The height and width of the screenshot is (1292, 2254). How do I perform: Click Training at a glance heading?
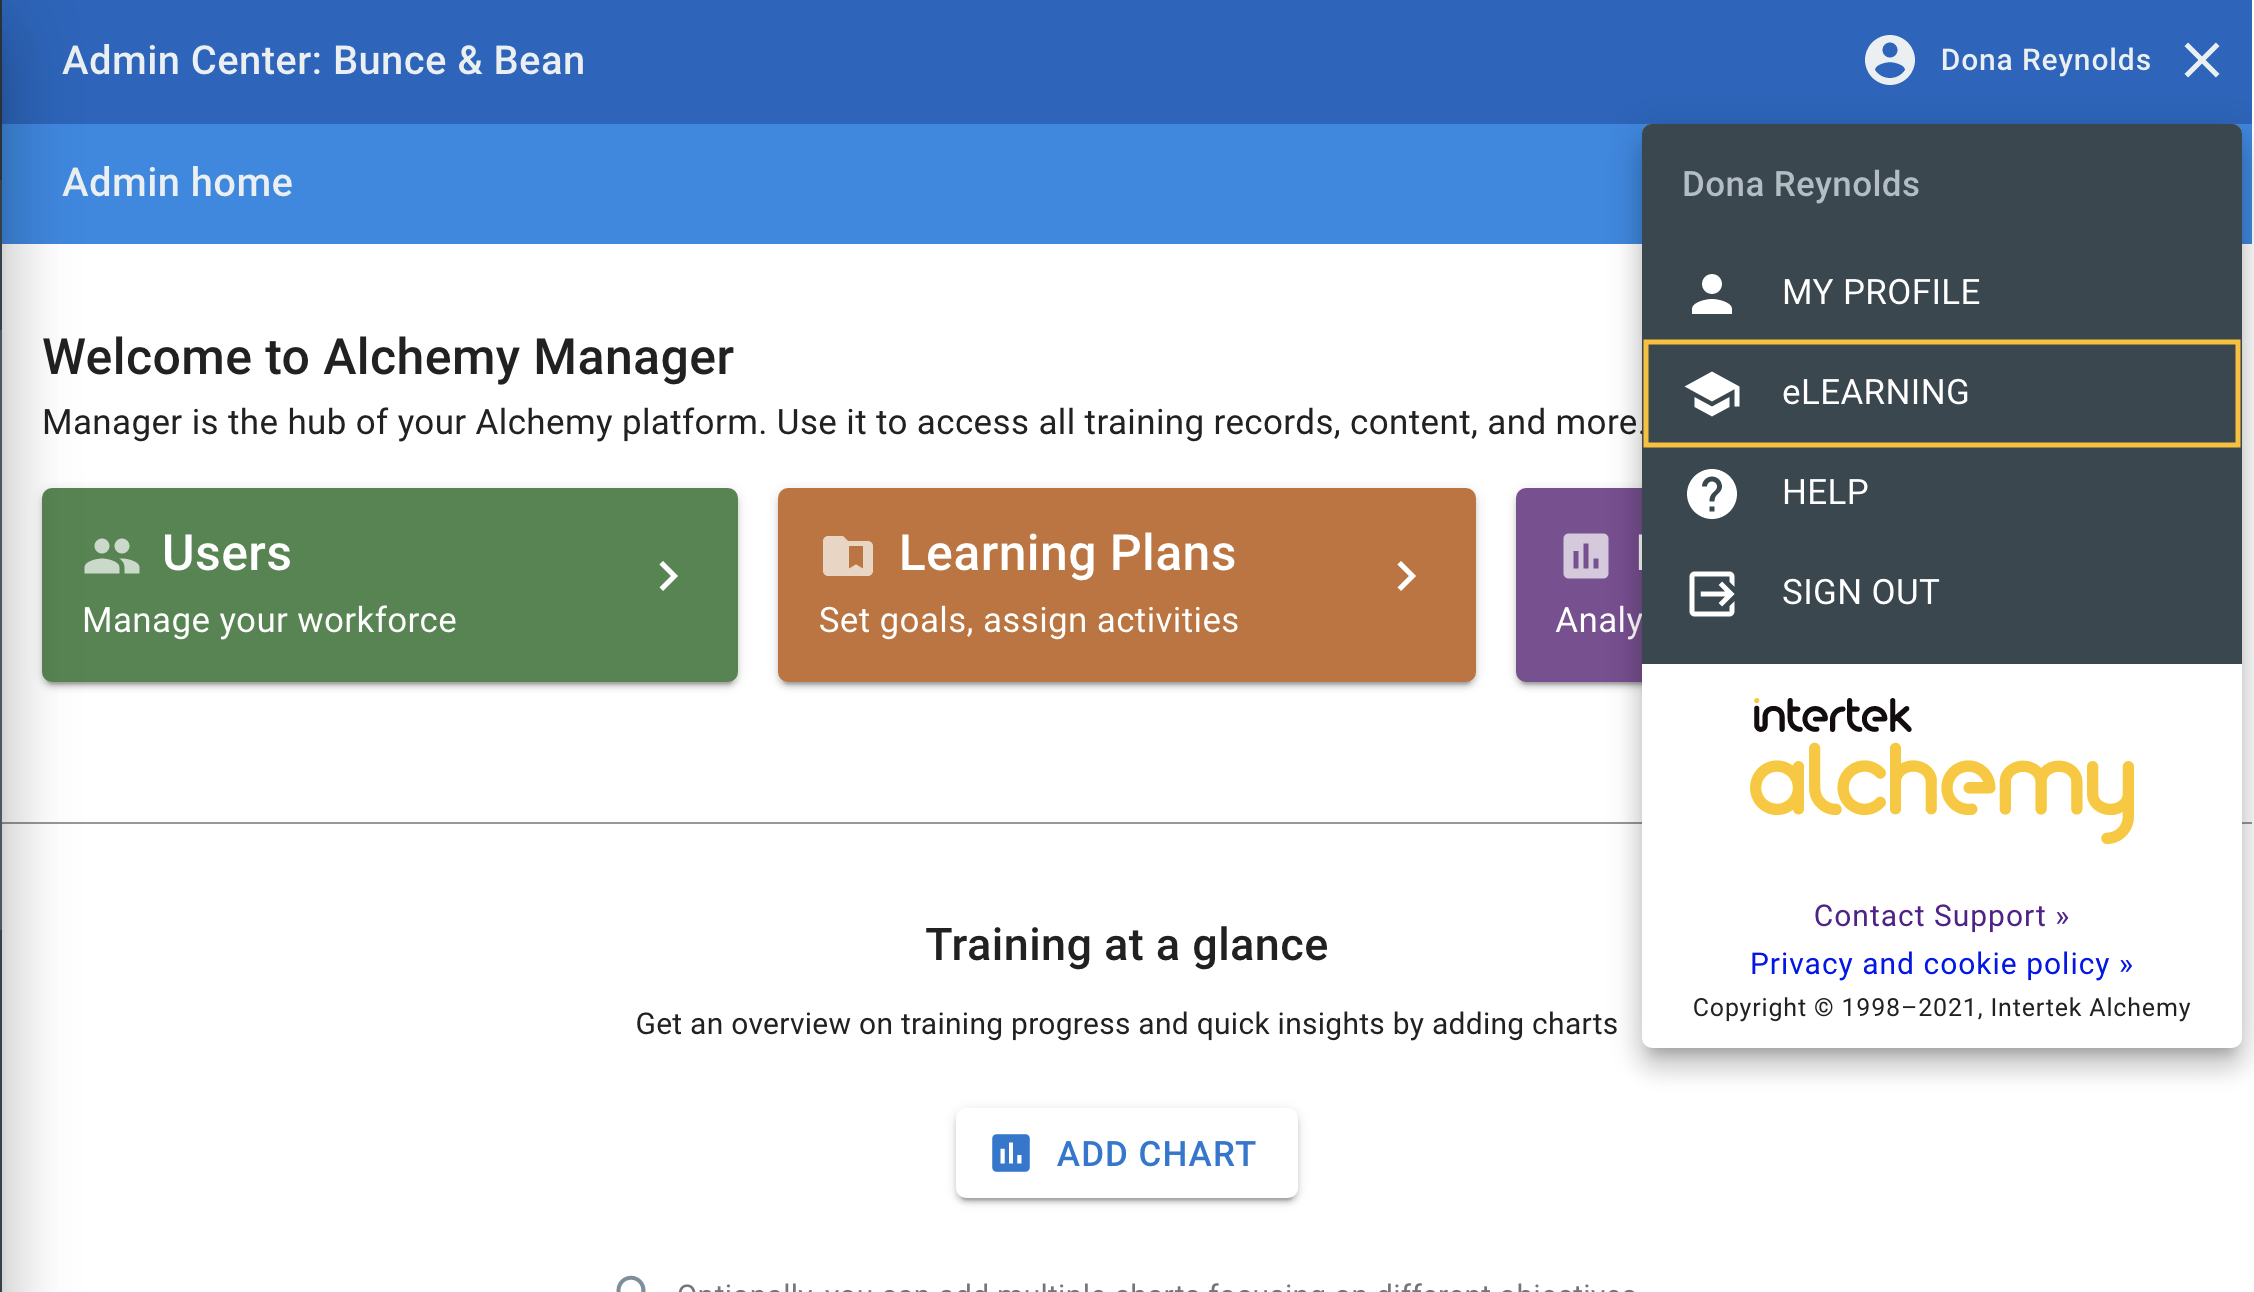(x=1127, y=945)
